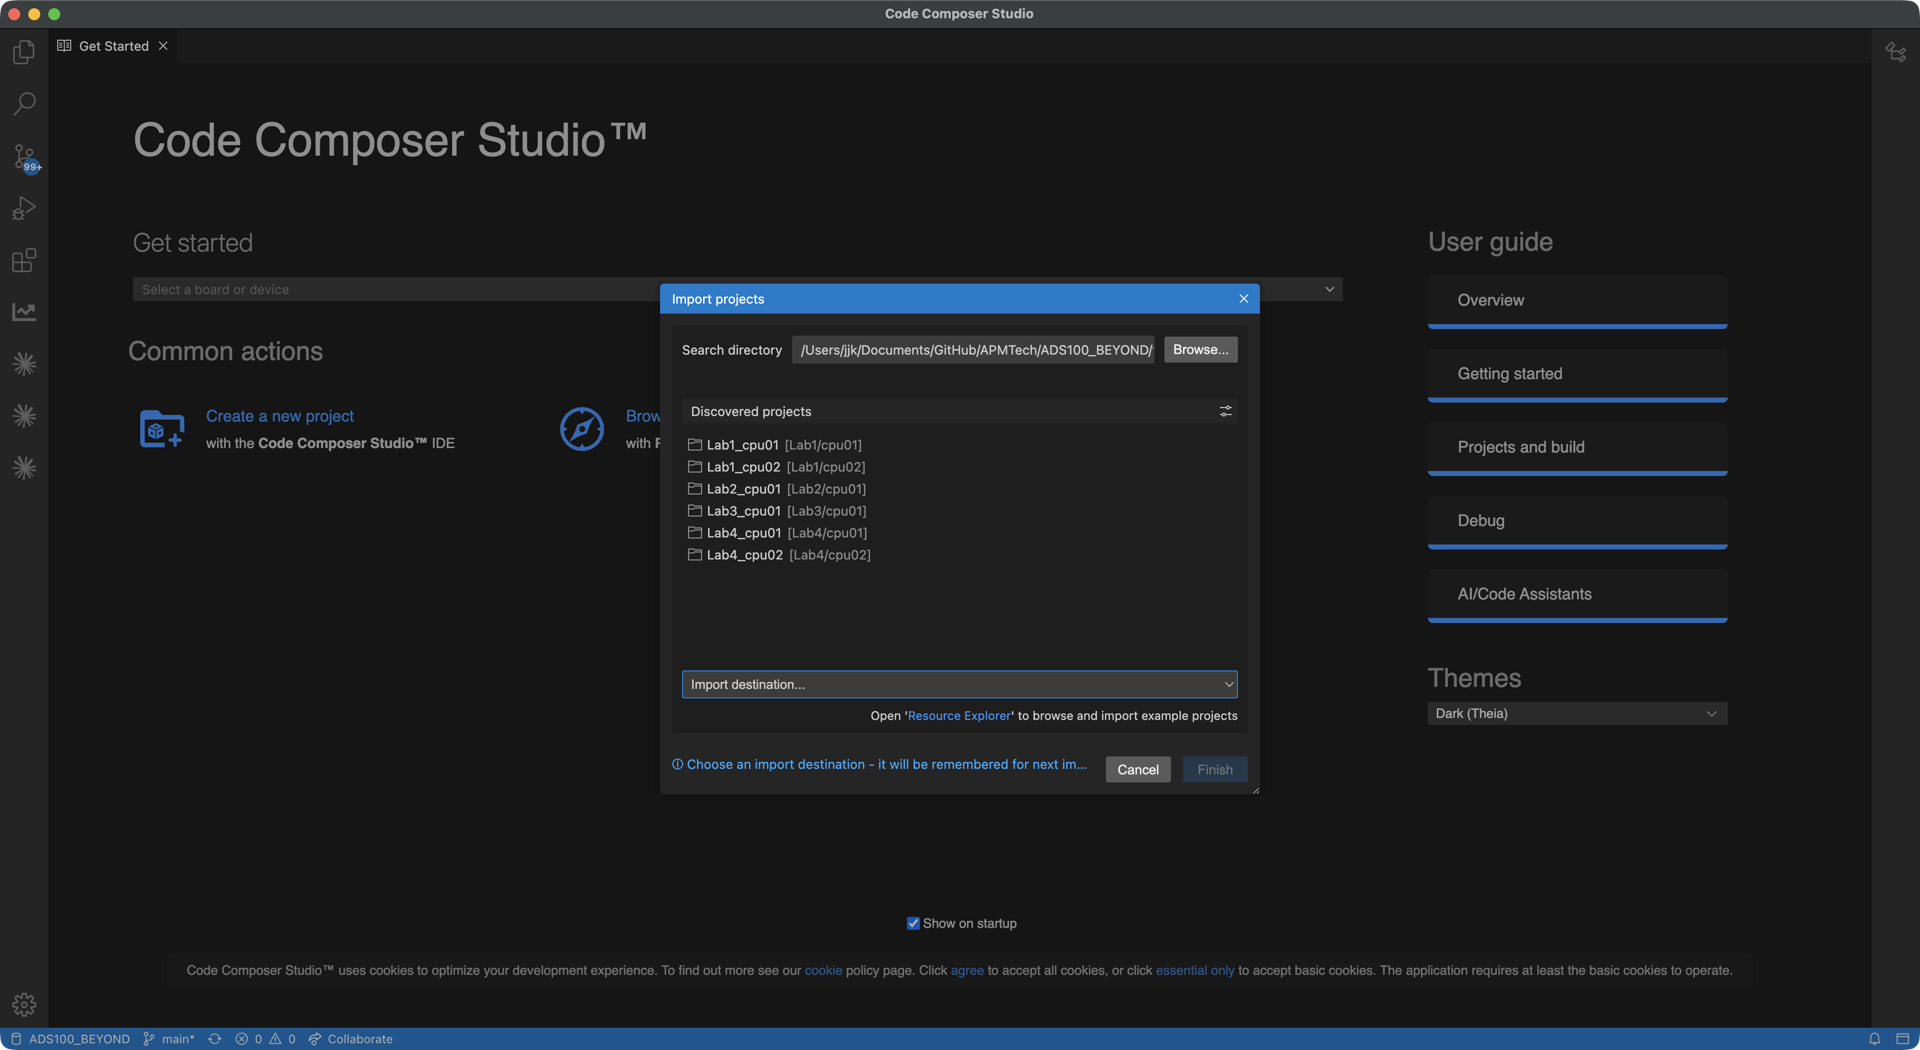Click the folder icon next to Lab4_cpu02

[694, 555]
